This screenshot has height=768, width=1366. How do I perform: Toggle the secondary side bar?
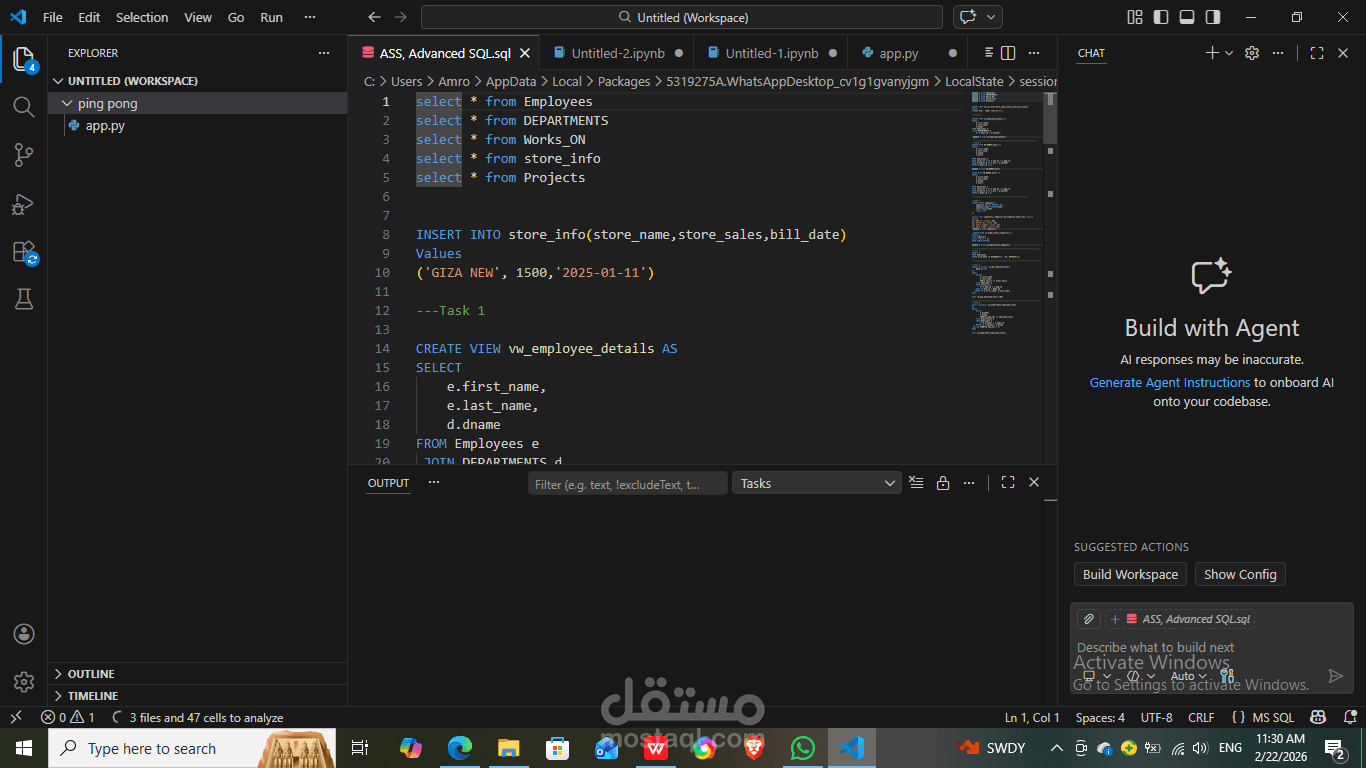click(1213, 17)
